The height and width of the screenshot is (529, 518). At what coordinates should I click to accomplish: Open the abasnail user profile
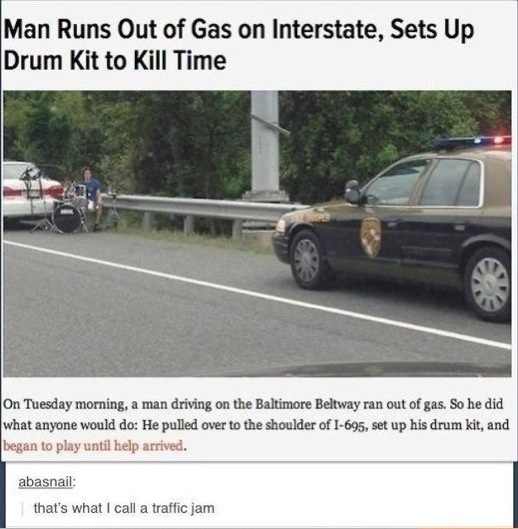pos(45,482)
